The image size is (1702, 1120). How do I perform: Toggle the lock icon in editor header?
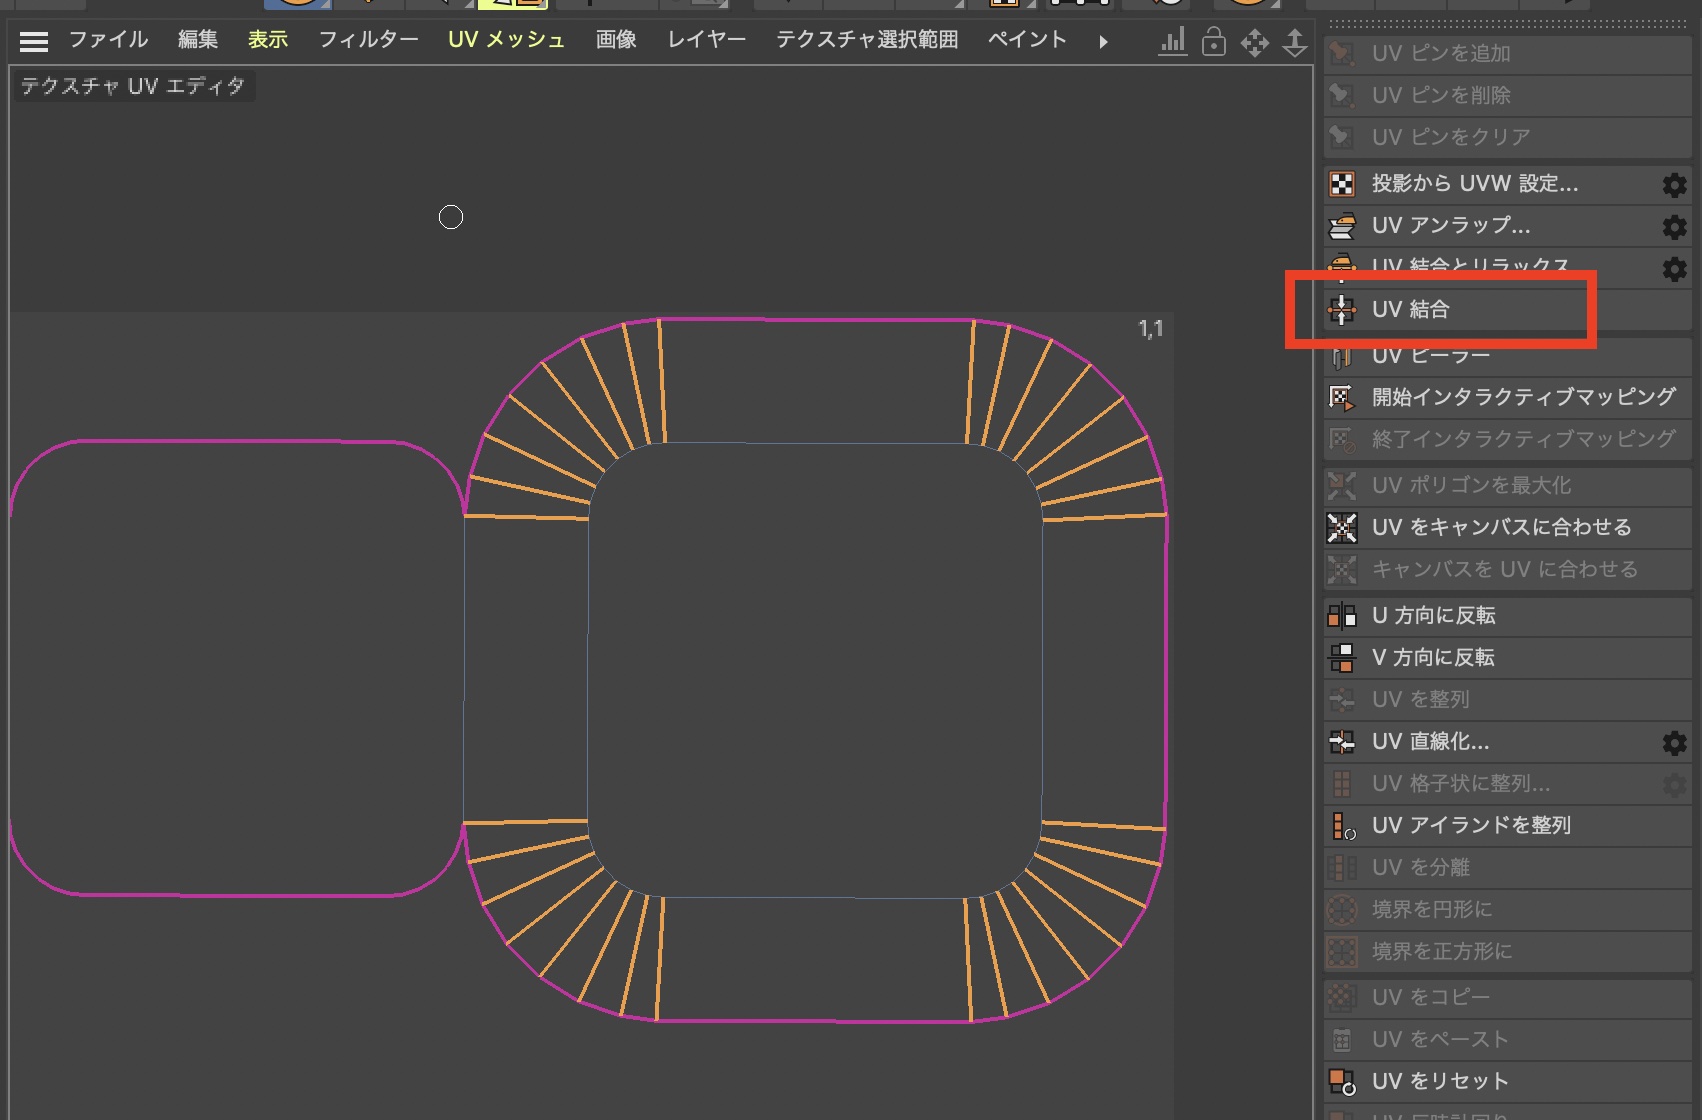coord(1213,41)
